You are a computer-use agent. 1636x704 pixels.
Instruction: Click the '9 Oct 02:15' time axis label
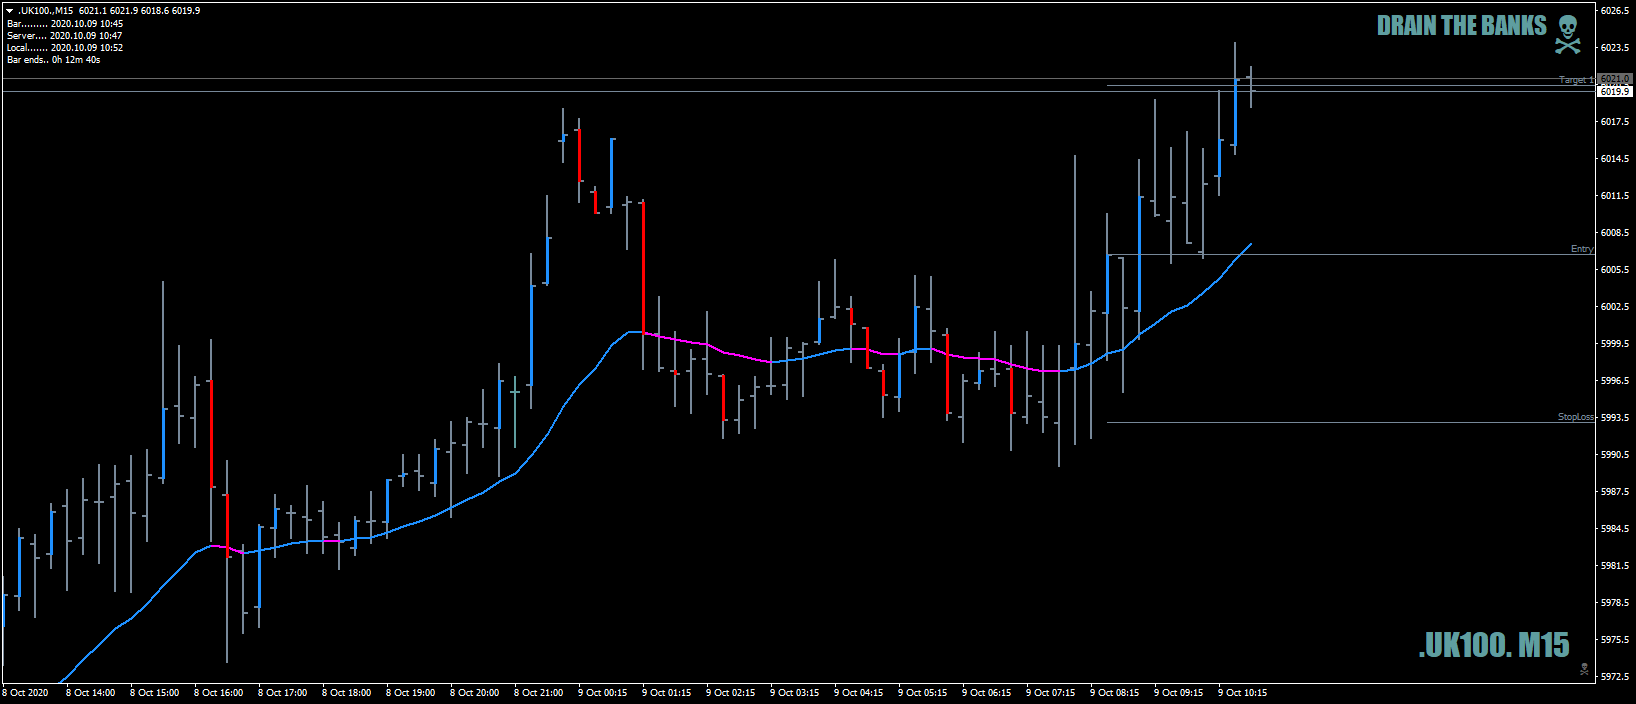point(730,692)
